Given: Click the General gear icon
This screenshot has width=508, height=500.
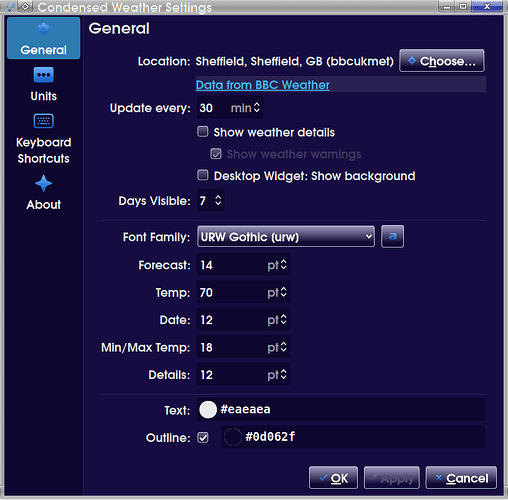Looking at the screenshot, I should (x=43, y=29).
